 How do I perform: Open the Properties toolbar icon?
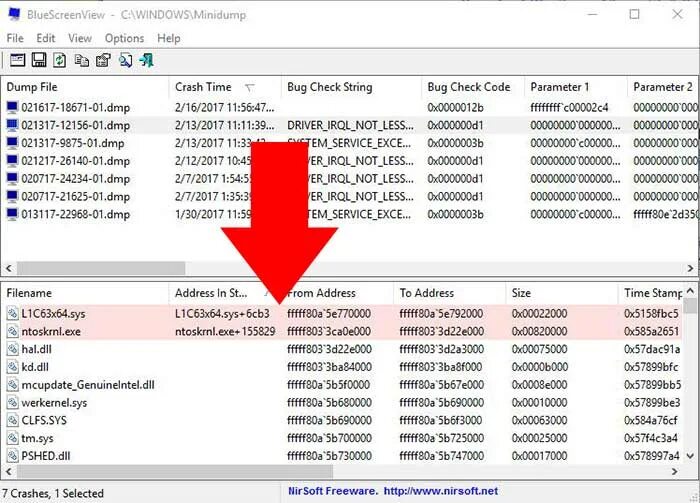(x=103, y=60)
